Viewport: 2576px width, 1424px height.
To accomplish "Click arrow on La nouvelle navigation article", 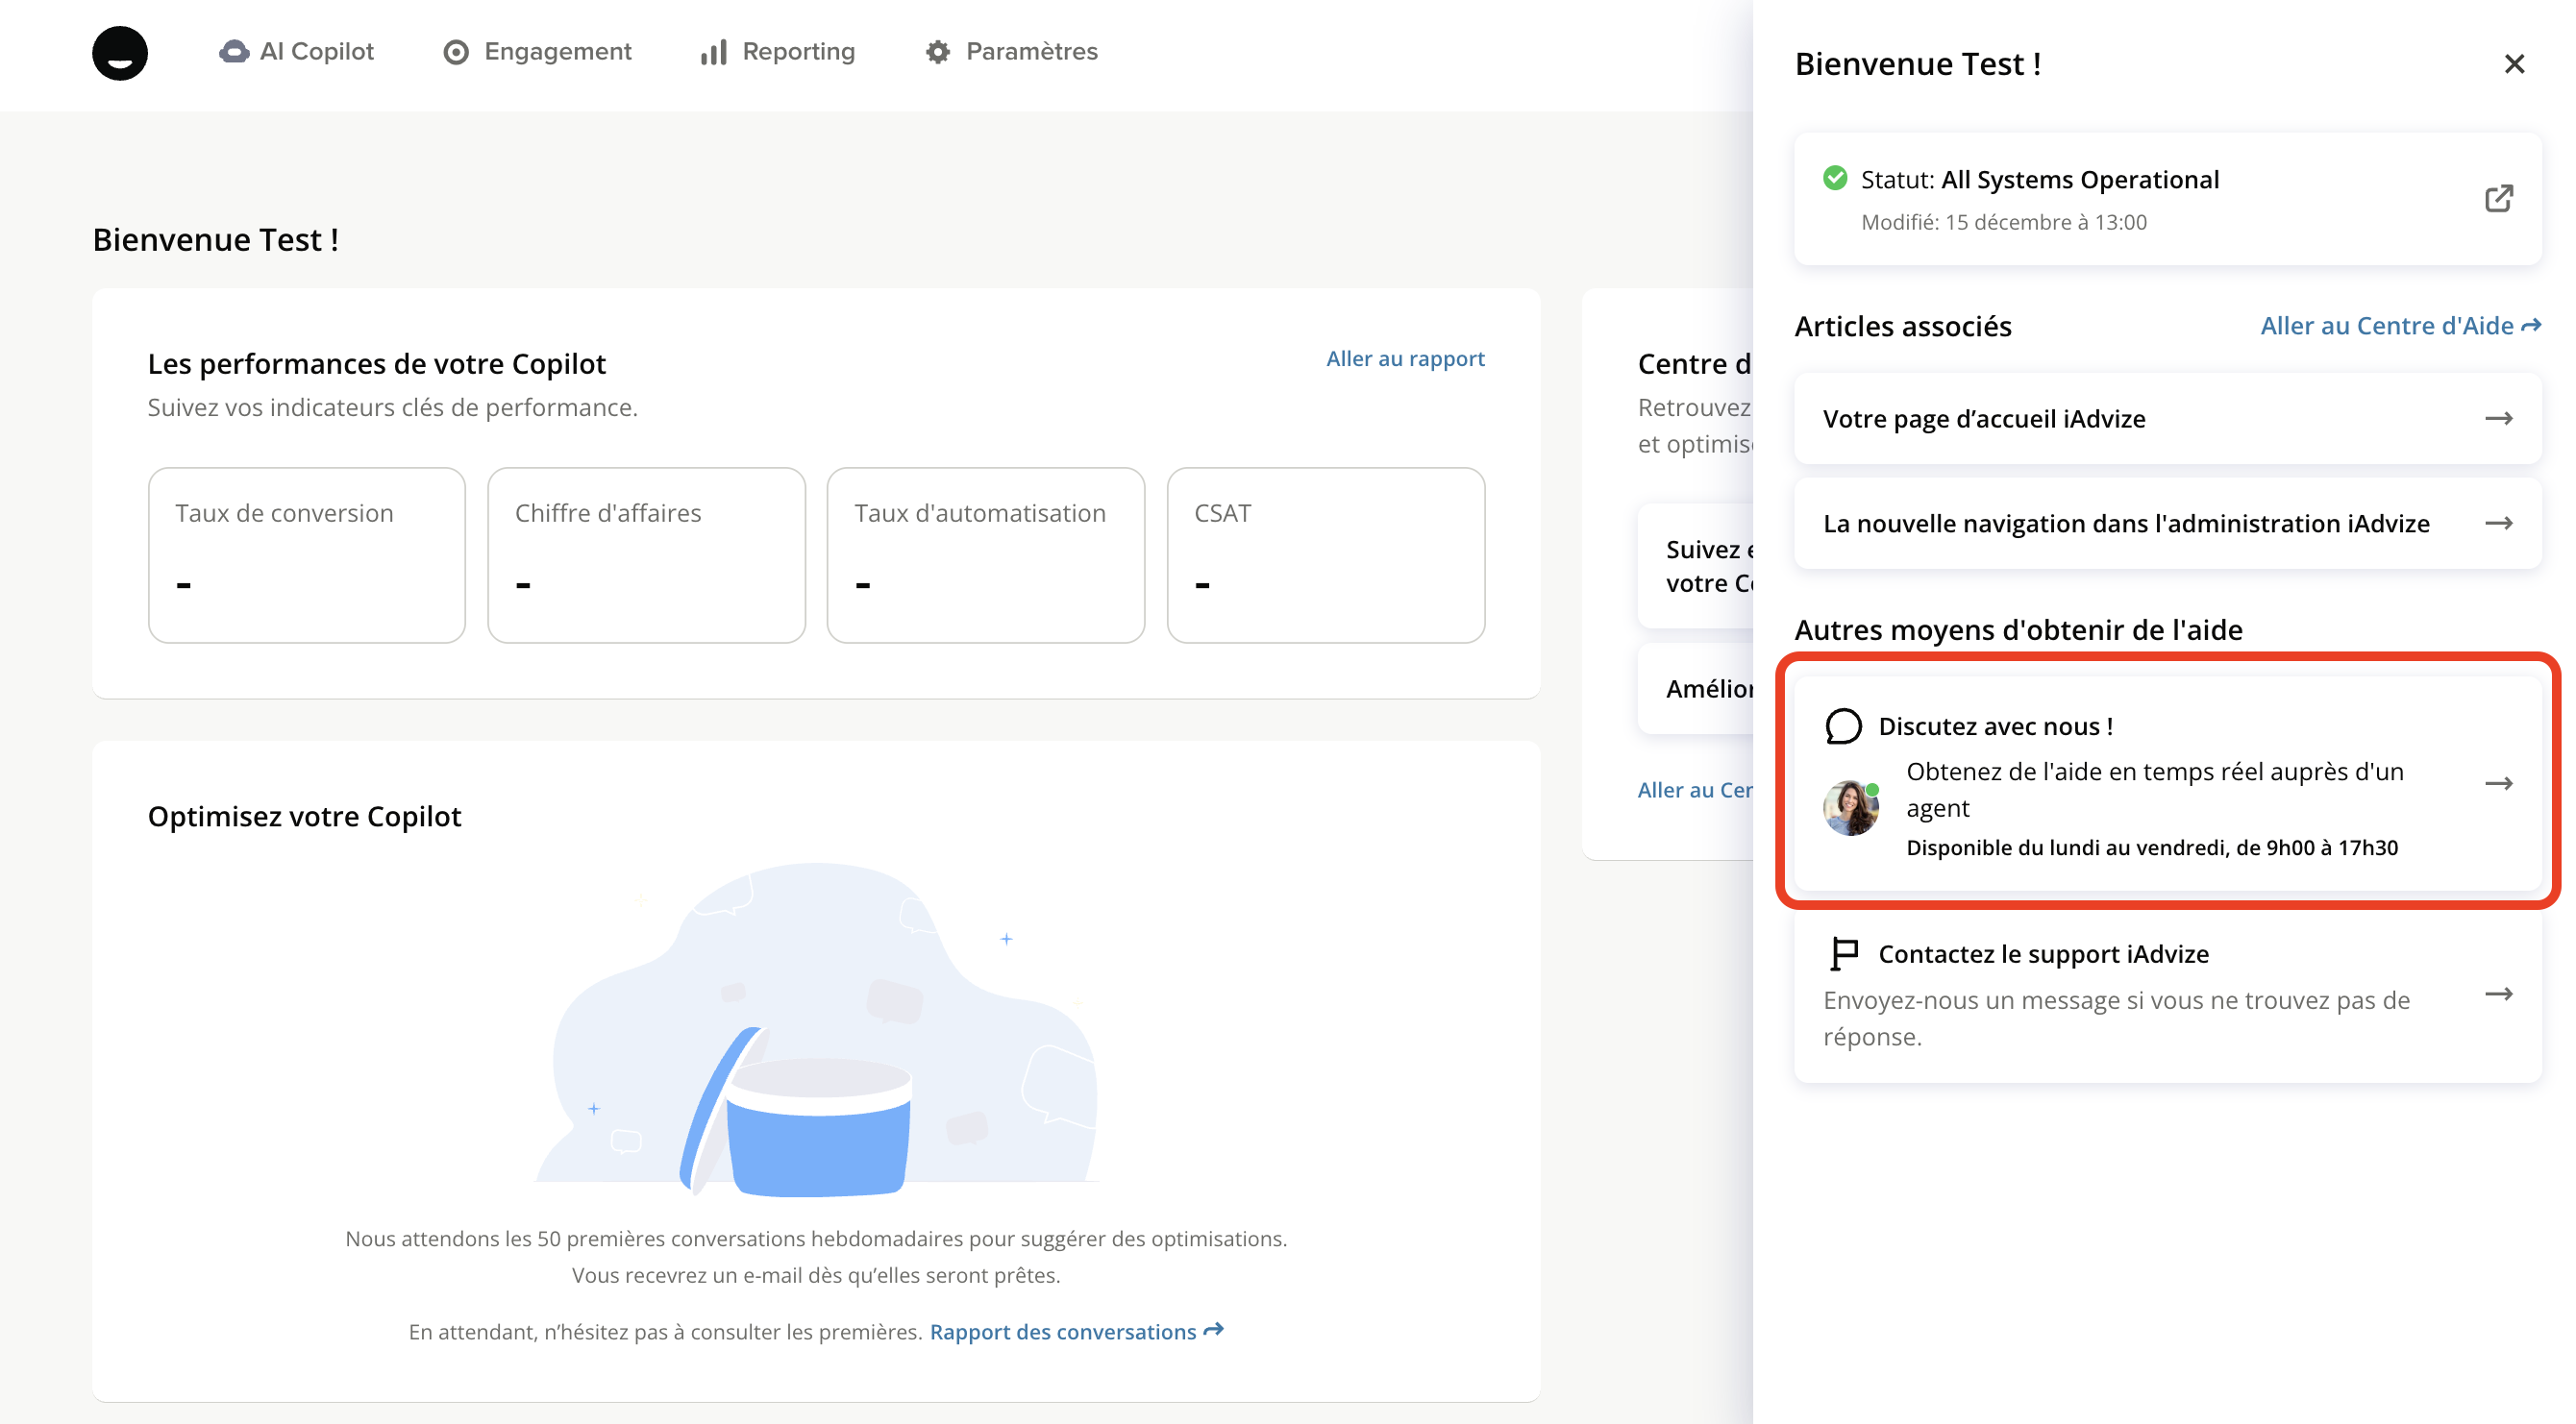I will (x=2498, y=523).
